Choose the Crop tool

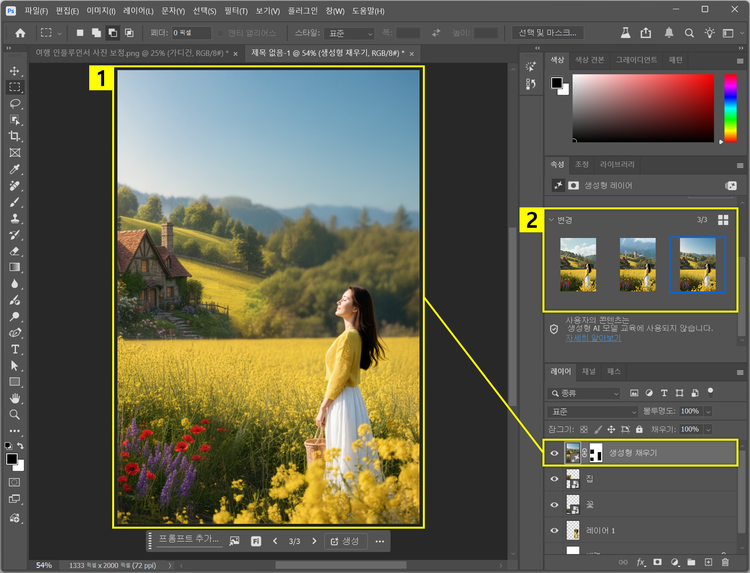pyautogui.click(x=15, y=136)
